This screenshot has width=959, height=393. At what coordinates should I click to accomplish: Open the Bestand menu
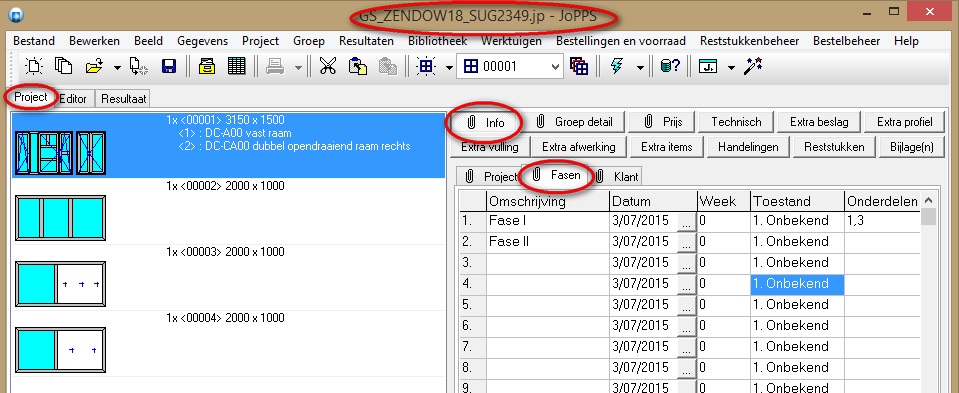click(x=34, y=41)
